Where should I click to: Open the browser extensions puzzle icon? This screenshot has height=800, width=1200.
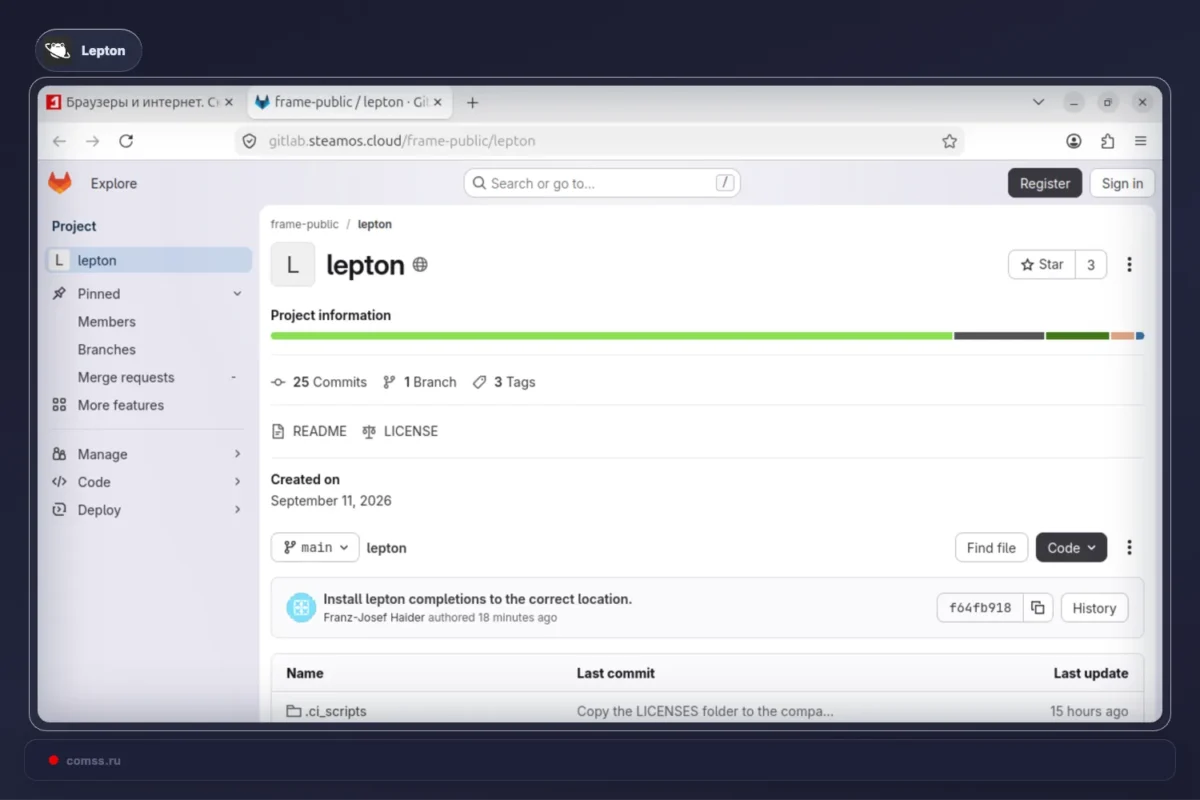coord(1107,141)
